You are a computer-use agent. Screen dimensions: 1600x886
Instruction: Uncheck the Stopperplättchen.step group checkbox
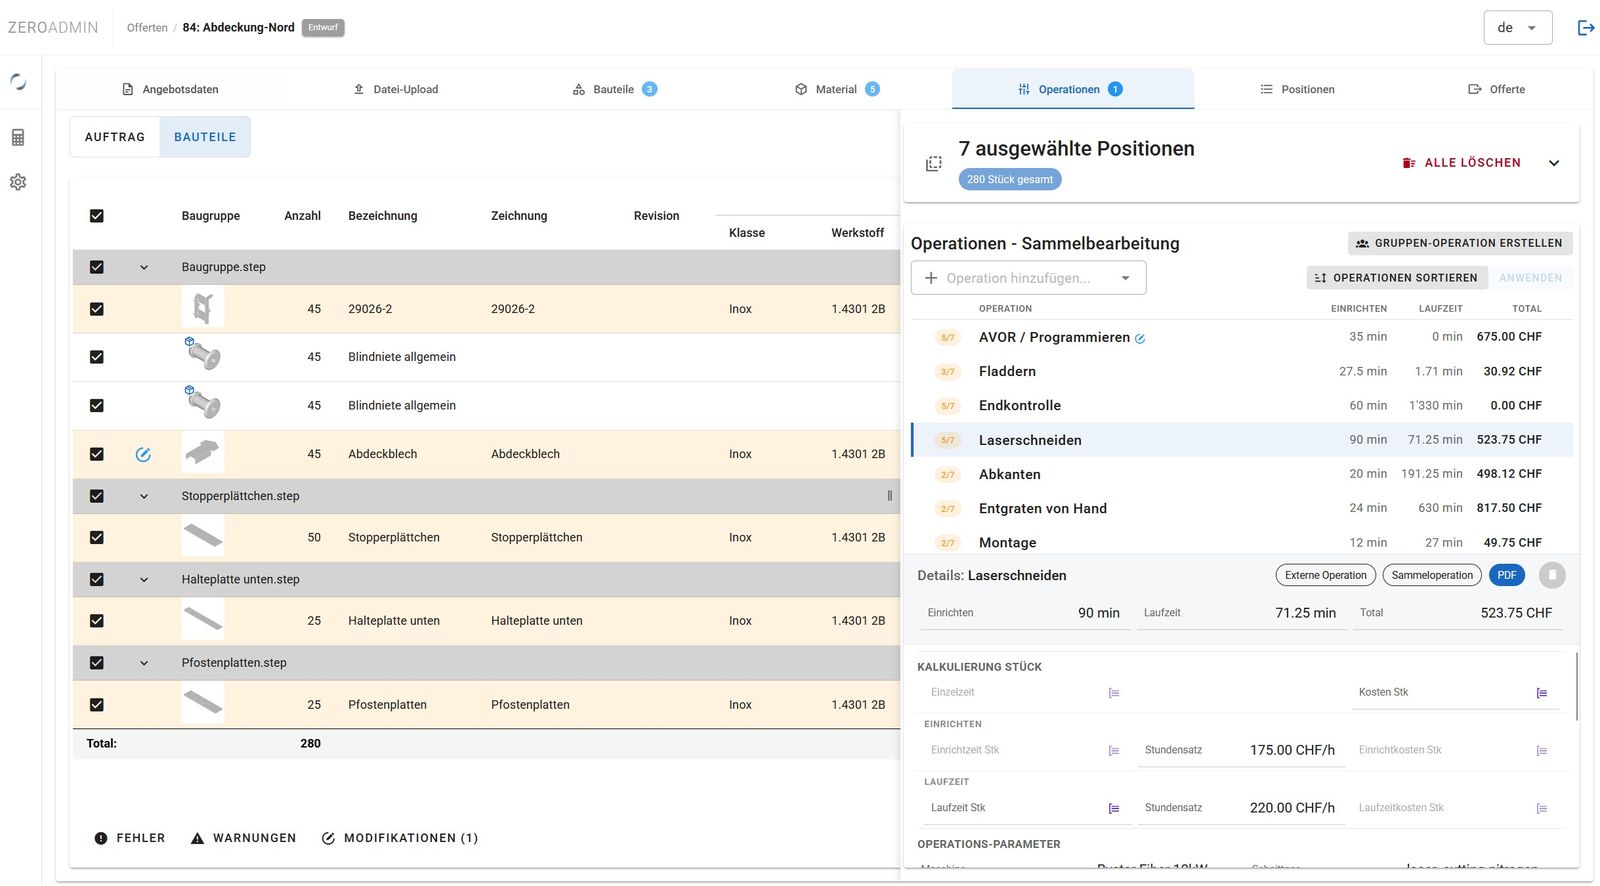(x=97, y=496)
